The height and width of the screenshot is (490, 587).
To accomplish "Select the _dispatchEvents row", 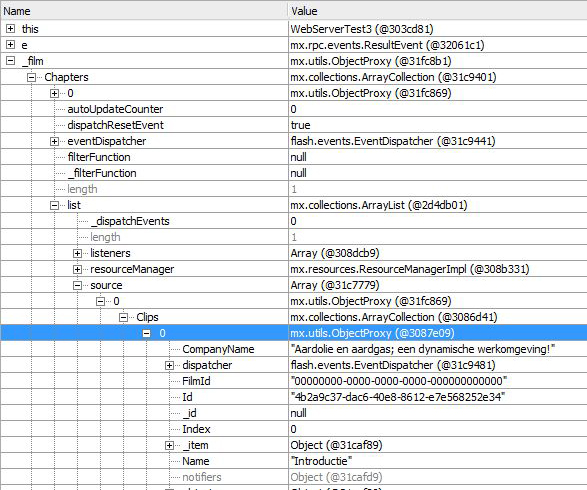I will tap(294, 221).
